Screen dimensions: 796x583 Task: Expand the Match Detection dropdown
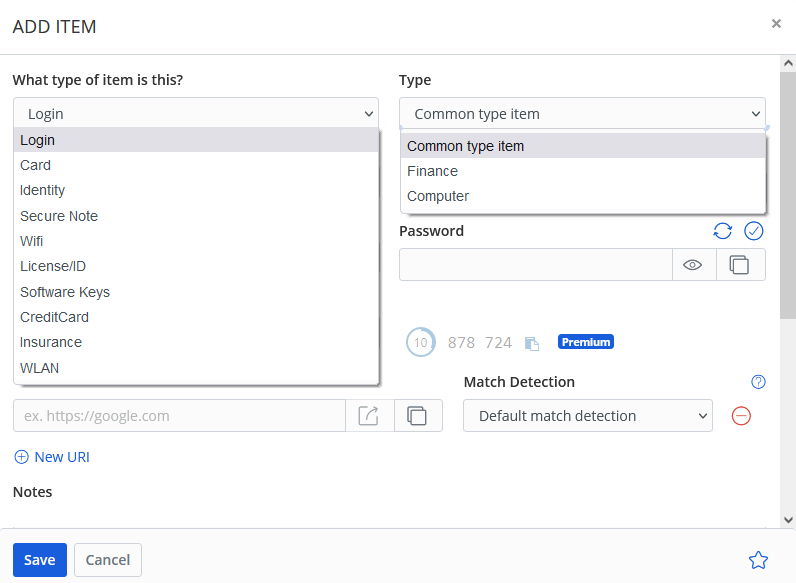[587, 416]
